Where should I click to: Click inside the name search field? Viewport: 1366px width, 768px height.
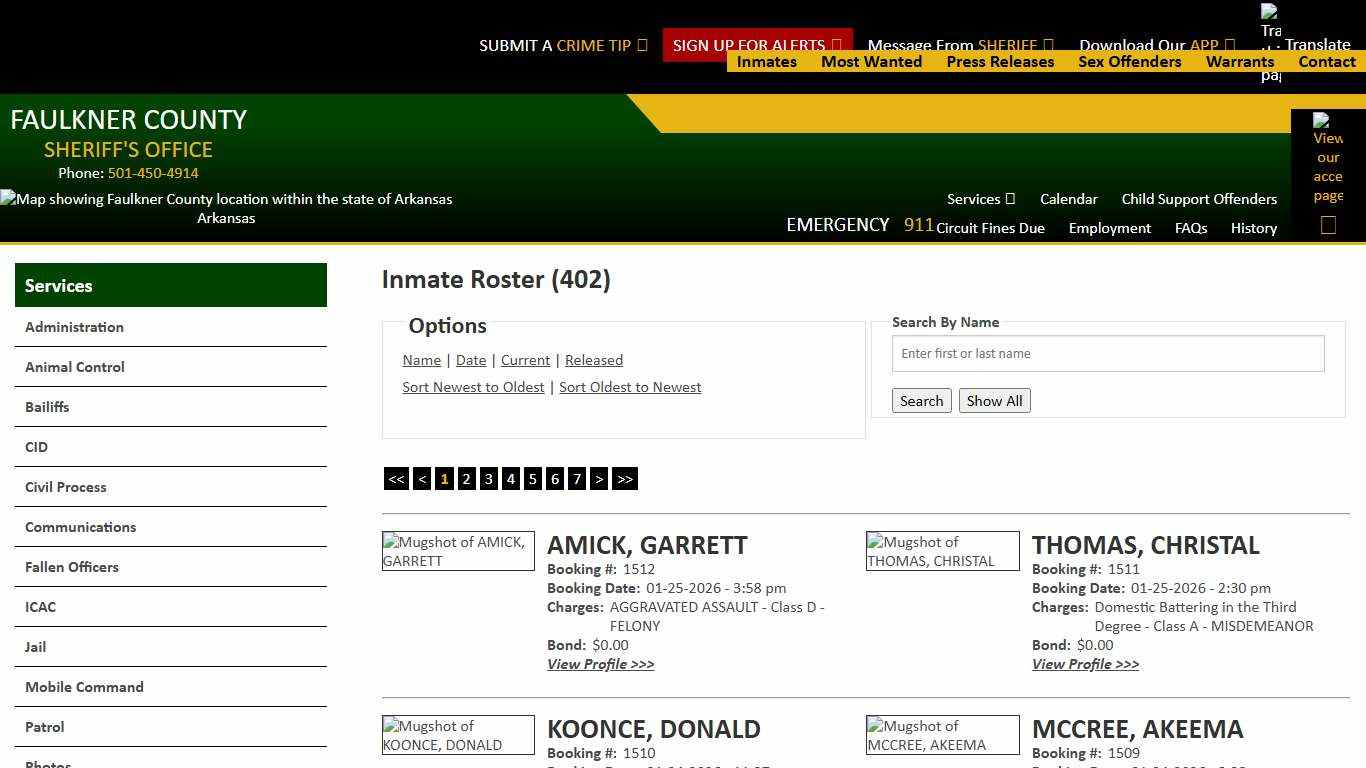[1107, 353]
